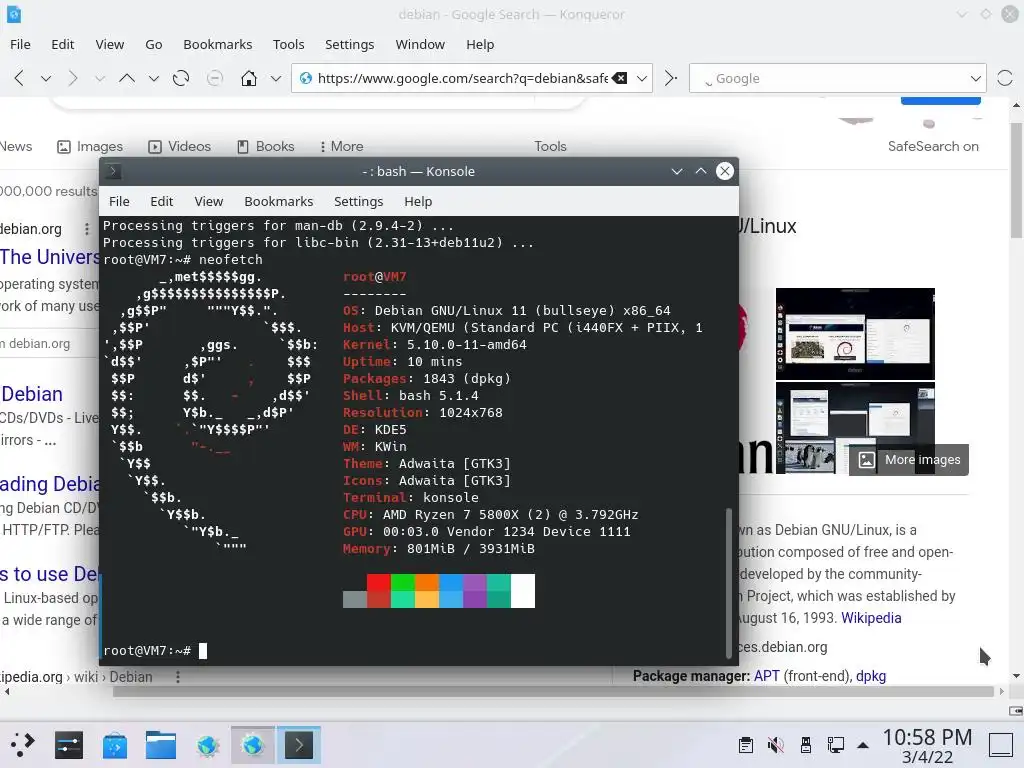Click the Konsole keep-above arrow button

pos(701,171)
